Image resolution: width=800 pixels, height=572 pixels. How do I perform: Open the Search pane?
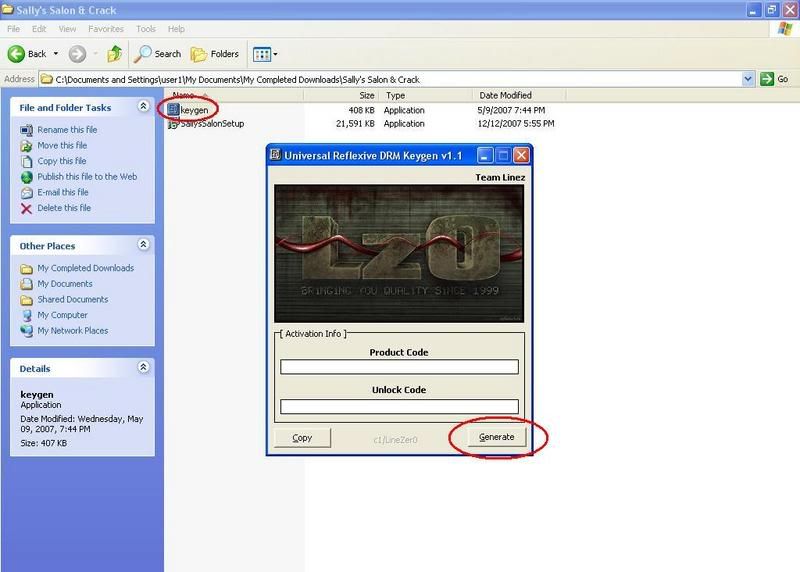click(x=159, y=54)
